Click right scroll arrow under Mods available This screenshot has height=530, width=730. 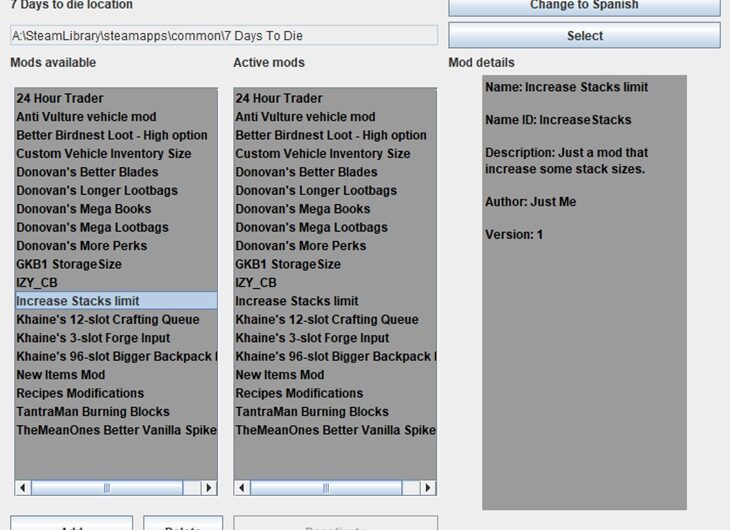click(209, 488)
